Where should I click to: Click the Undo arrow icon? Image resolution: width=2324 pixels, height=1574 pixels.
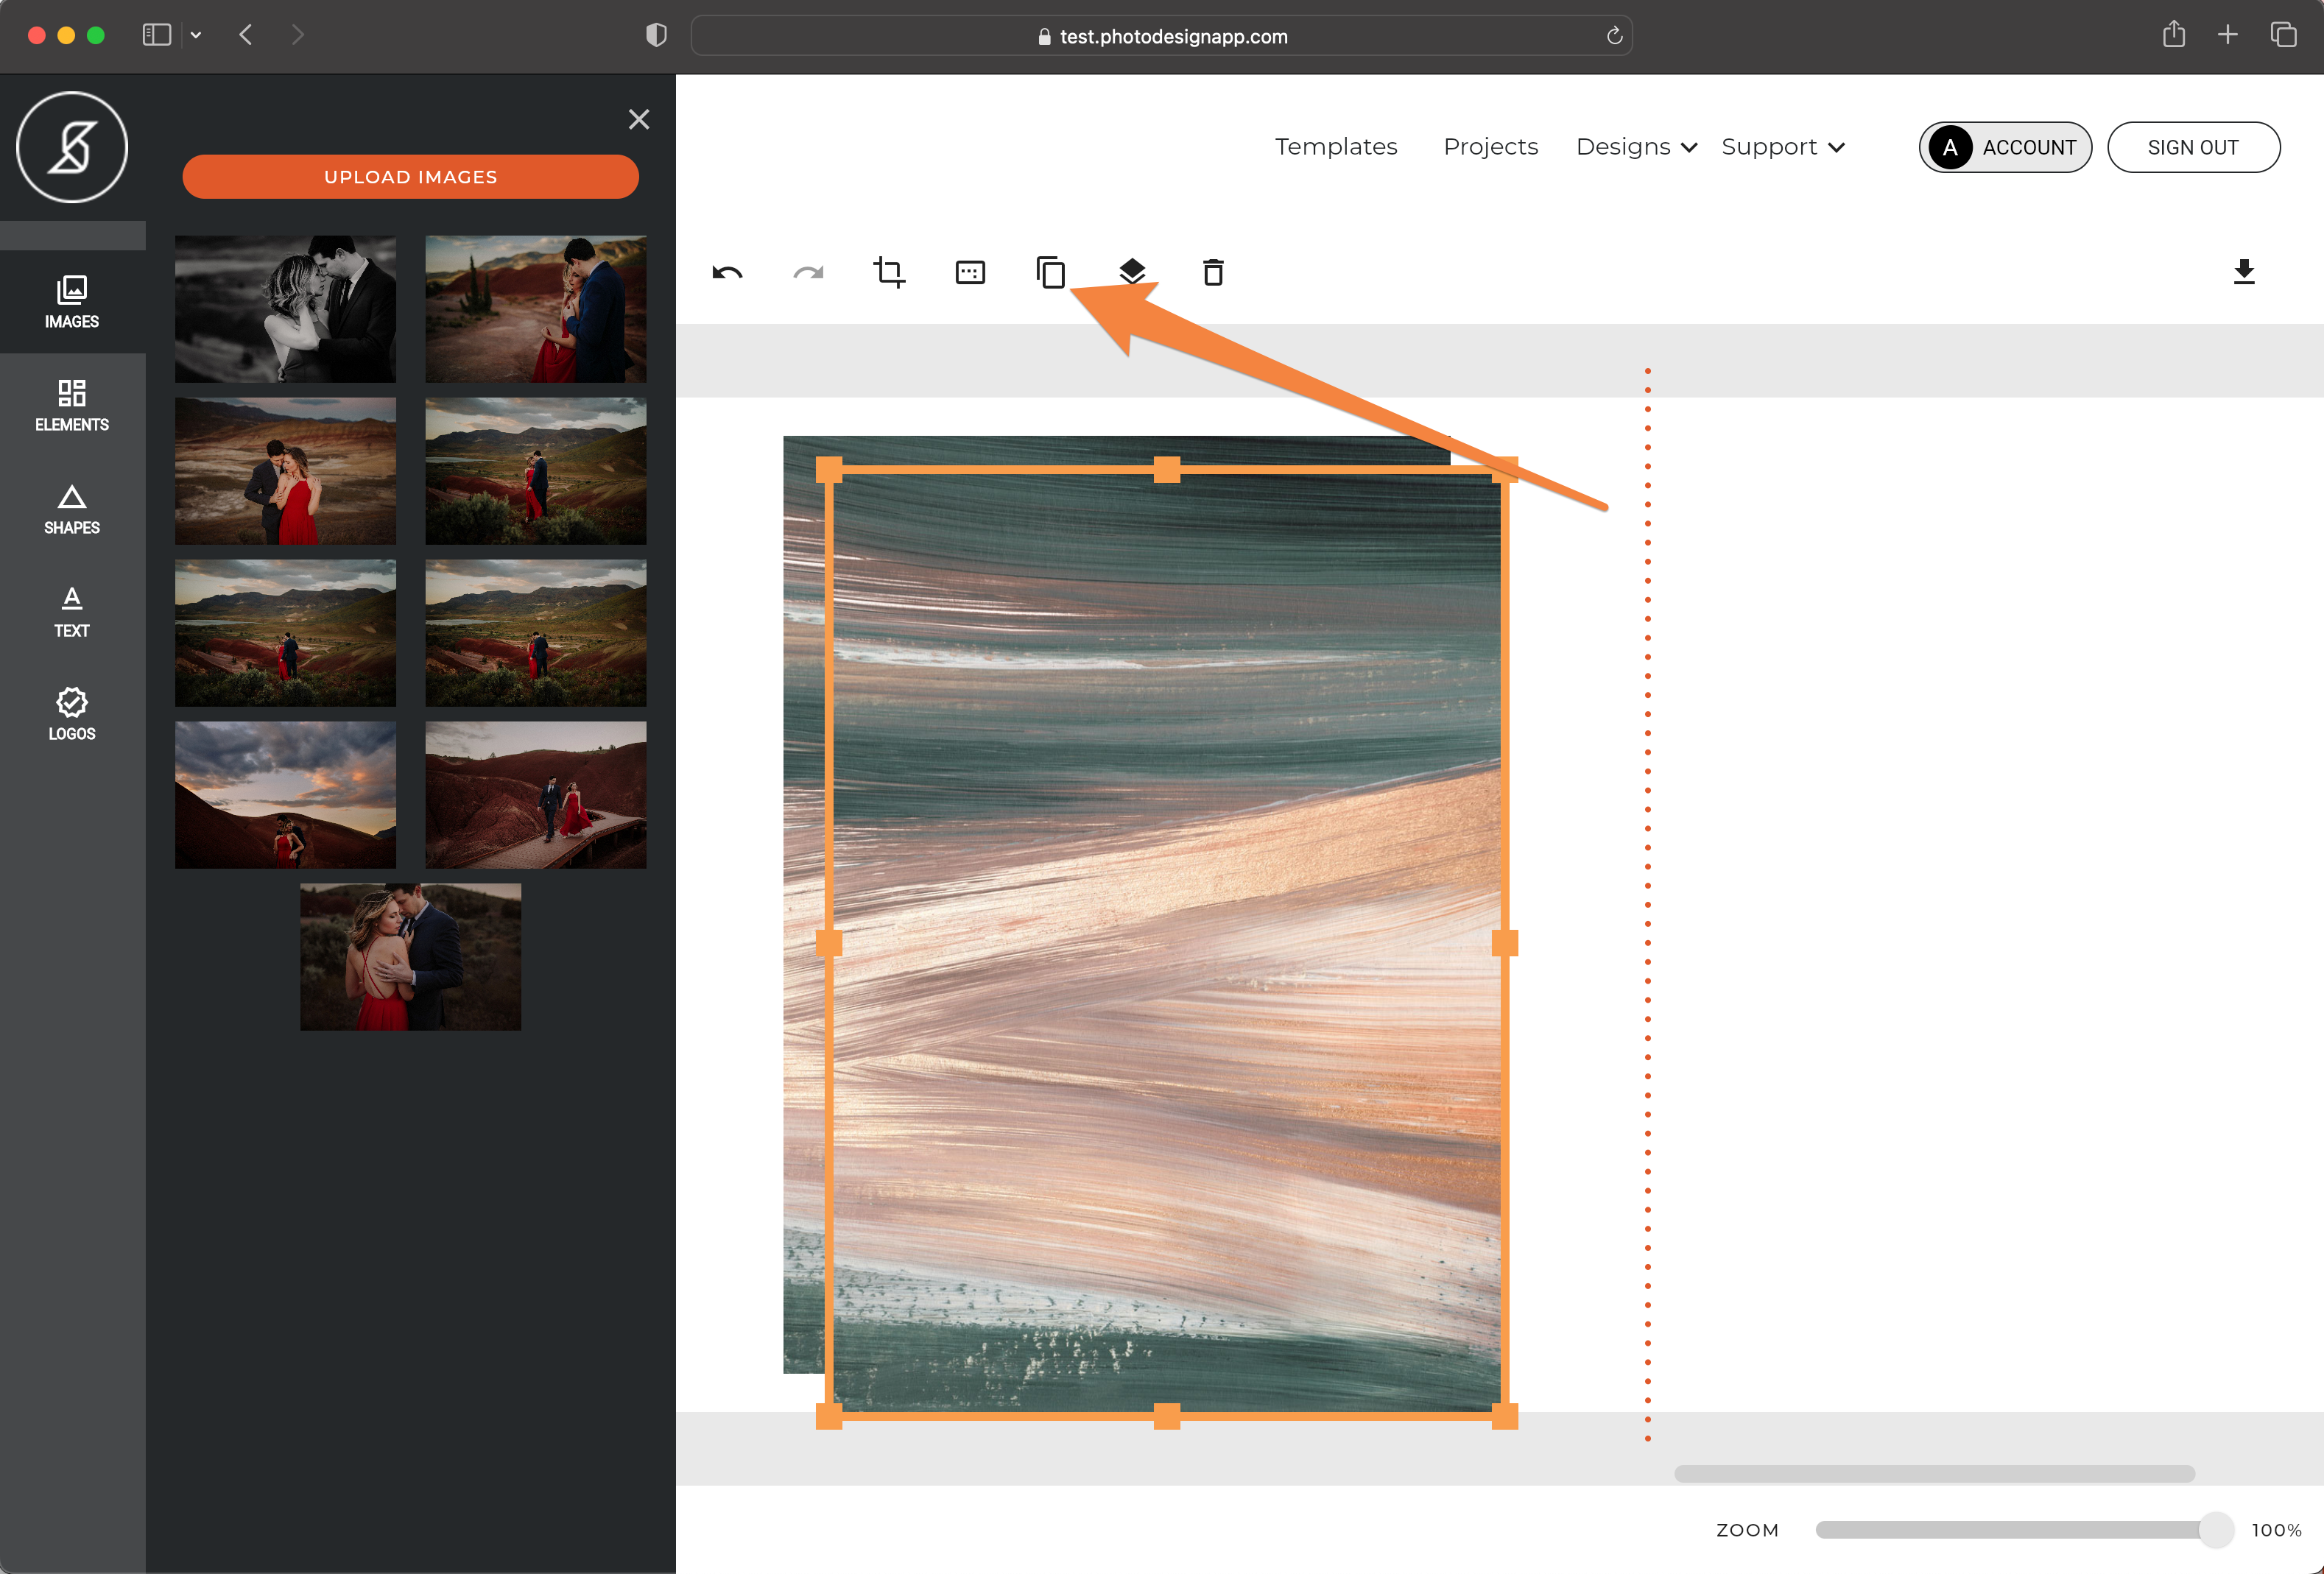[x=727, y=272]
